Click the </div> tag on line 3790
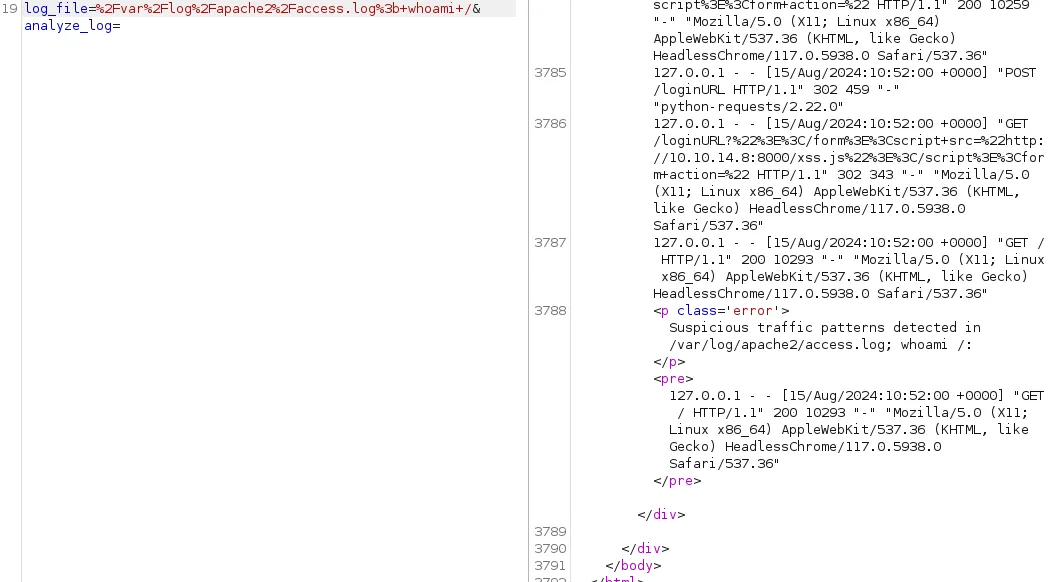Viewport: 1060px width, 582px height. click(646, 549)
